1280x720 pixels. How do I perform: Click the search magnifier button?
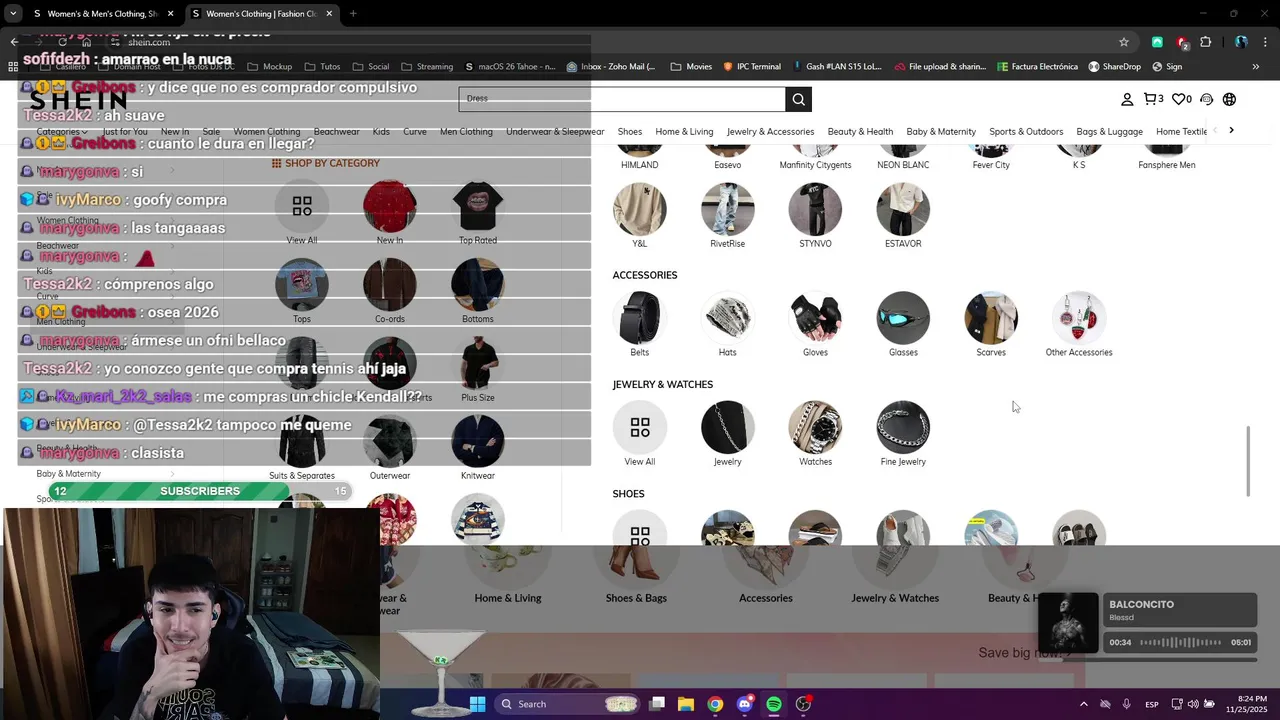pos(798,99)
